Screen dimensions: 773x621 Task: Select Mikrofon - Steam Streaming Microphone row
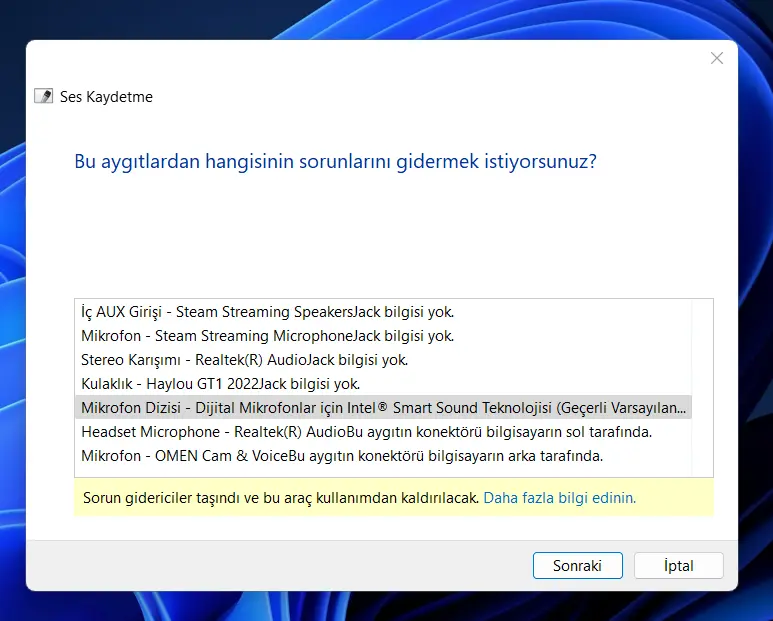pos(384,336)
